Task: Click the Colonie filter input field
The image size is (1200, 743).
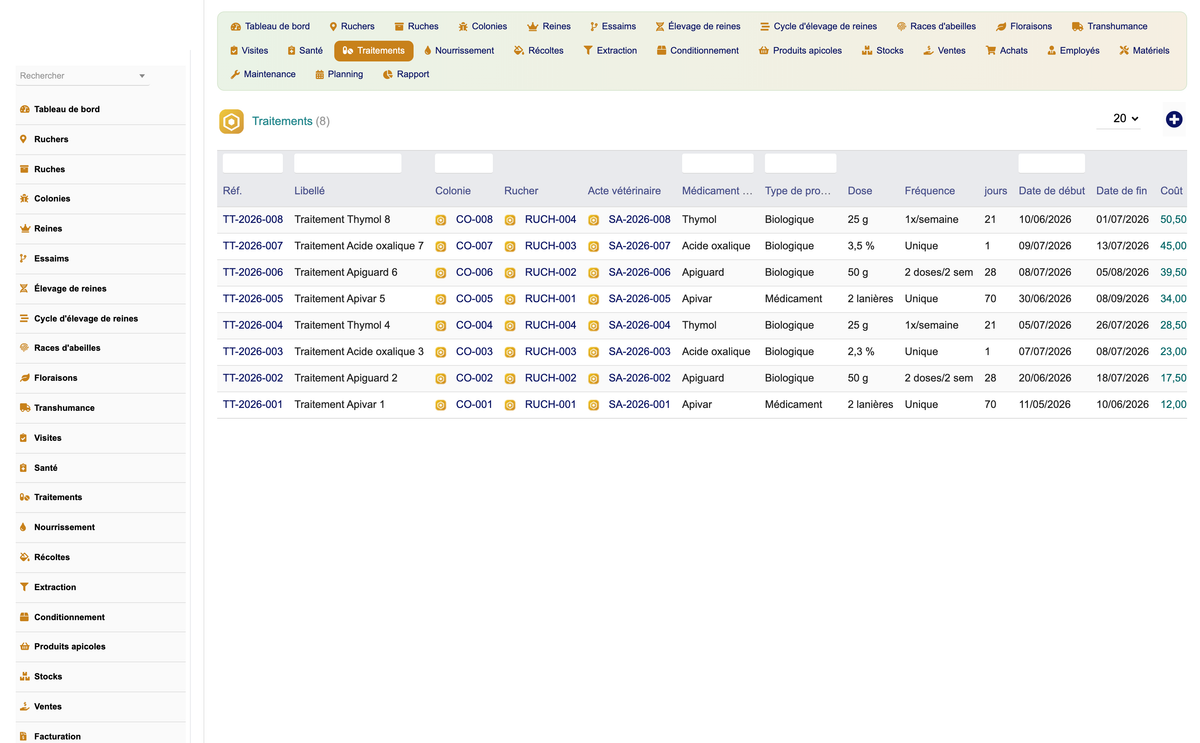Action: pos(464,163)
